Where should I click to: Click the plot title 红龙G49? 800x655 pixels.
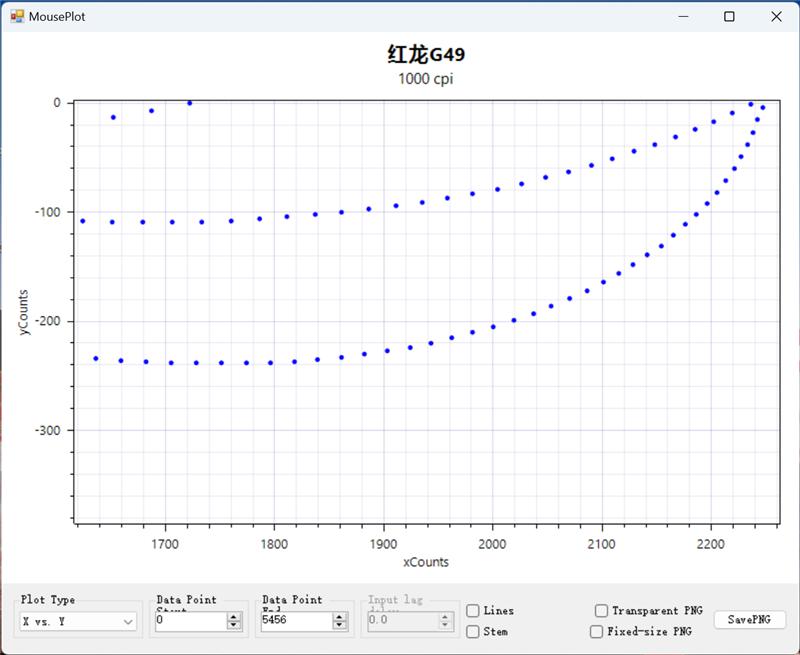click(426, 54)
